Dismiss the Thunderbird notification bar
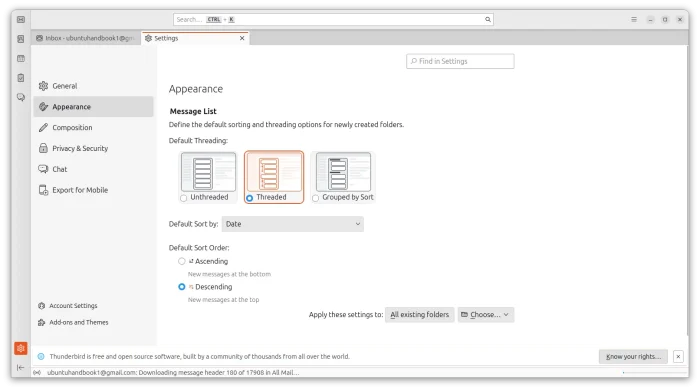Screen dimensions: 700x390 (678, 357)
